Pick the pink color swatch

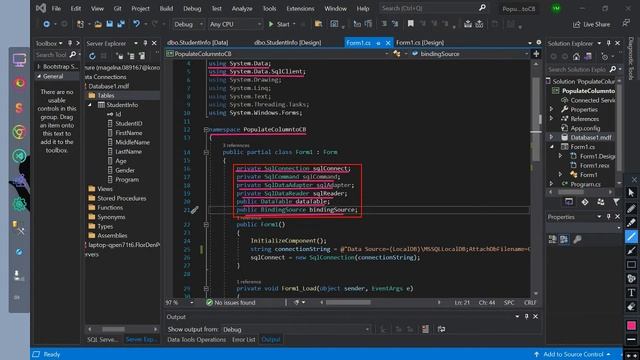tap(631, 325)
